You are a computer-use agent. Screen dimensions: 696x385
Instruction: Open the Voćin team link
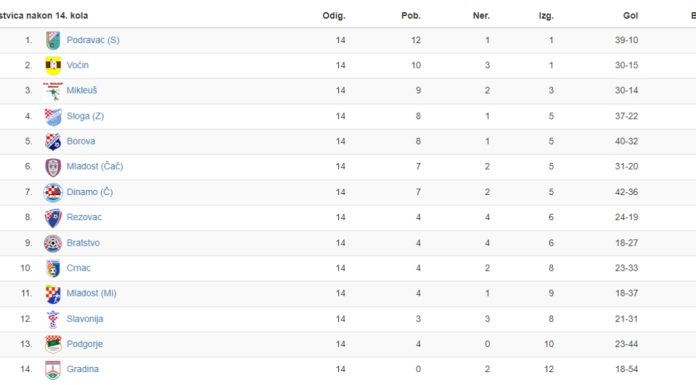[x=78, y=65]
